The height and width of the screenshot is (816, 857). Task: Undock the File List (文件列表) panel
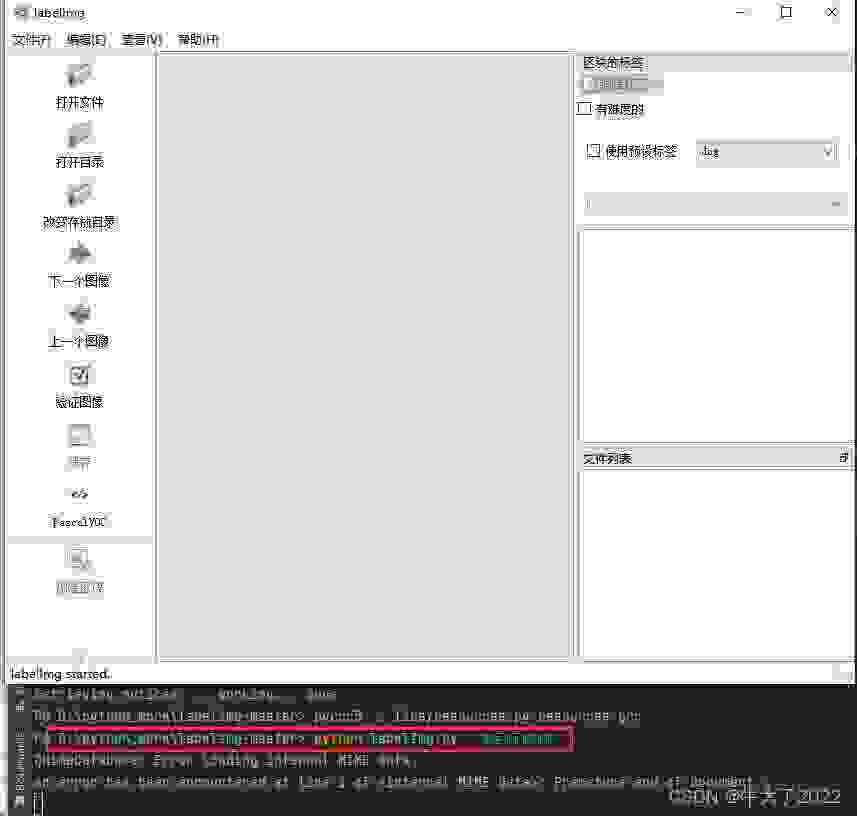pyautogui.click(x=843, y=458)
